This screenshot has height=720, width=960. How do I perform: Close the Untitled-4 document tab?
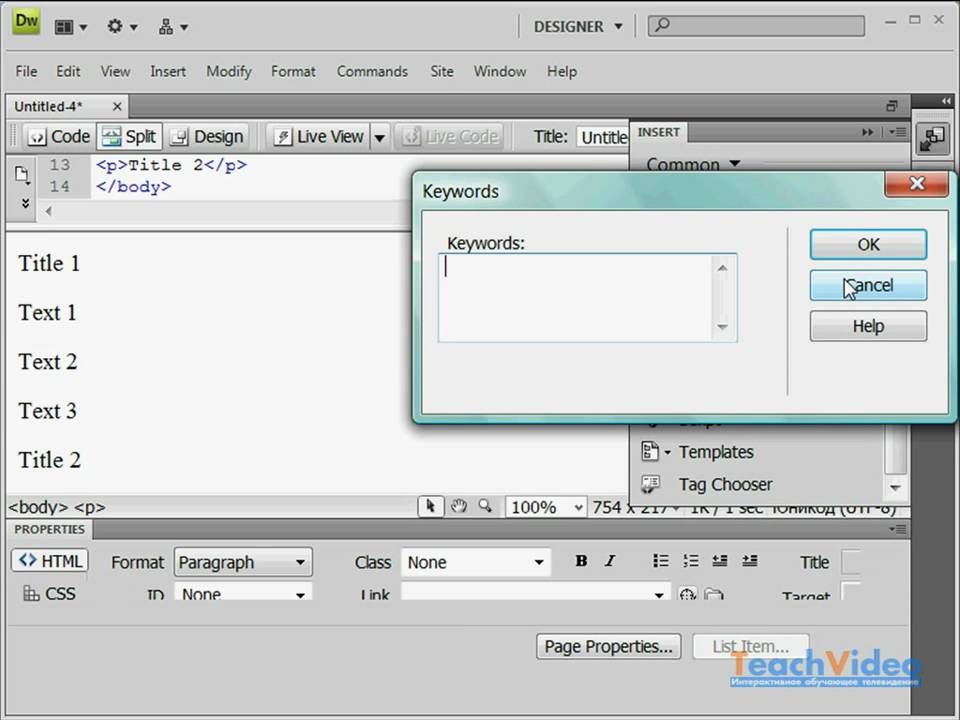117,107
